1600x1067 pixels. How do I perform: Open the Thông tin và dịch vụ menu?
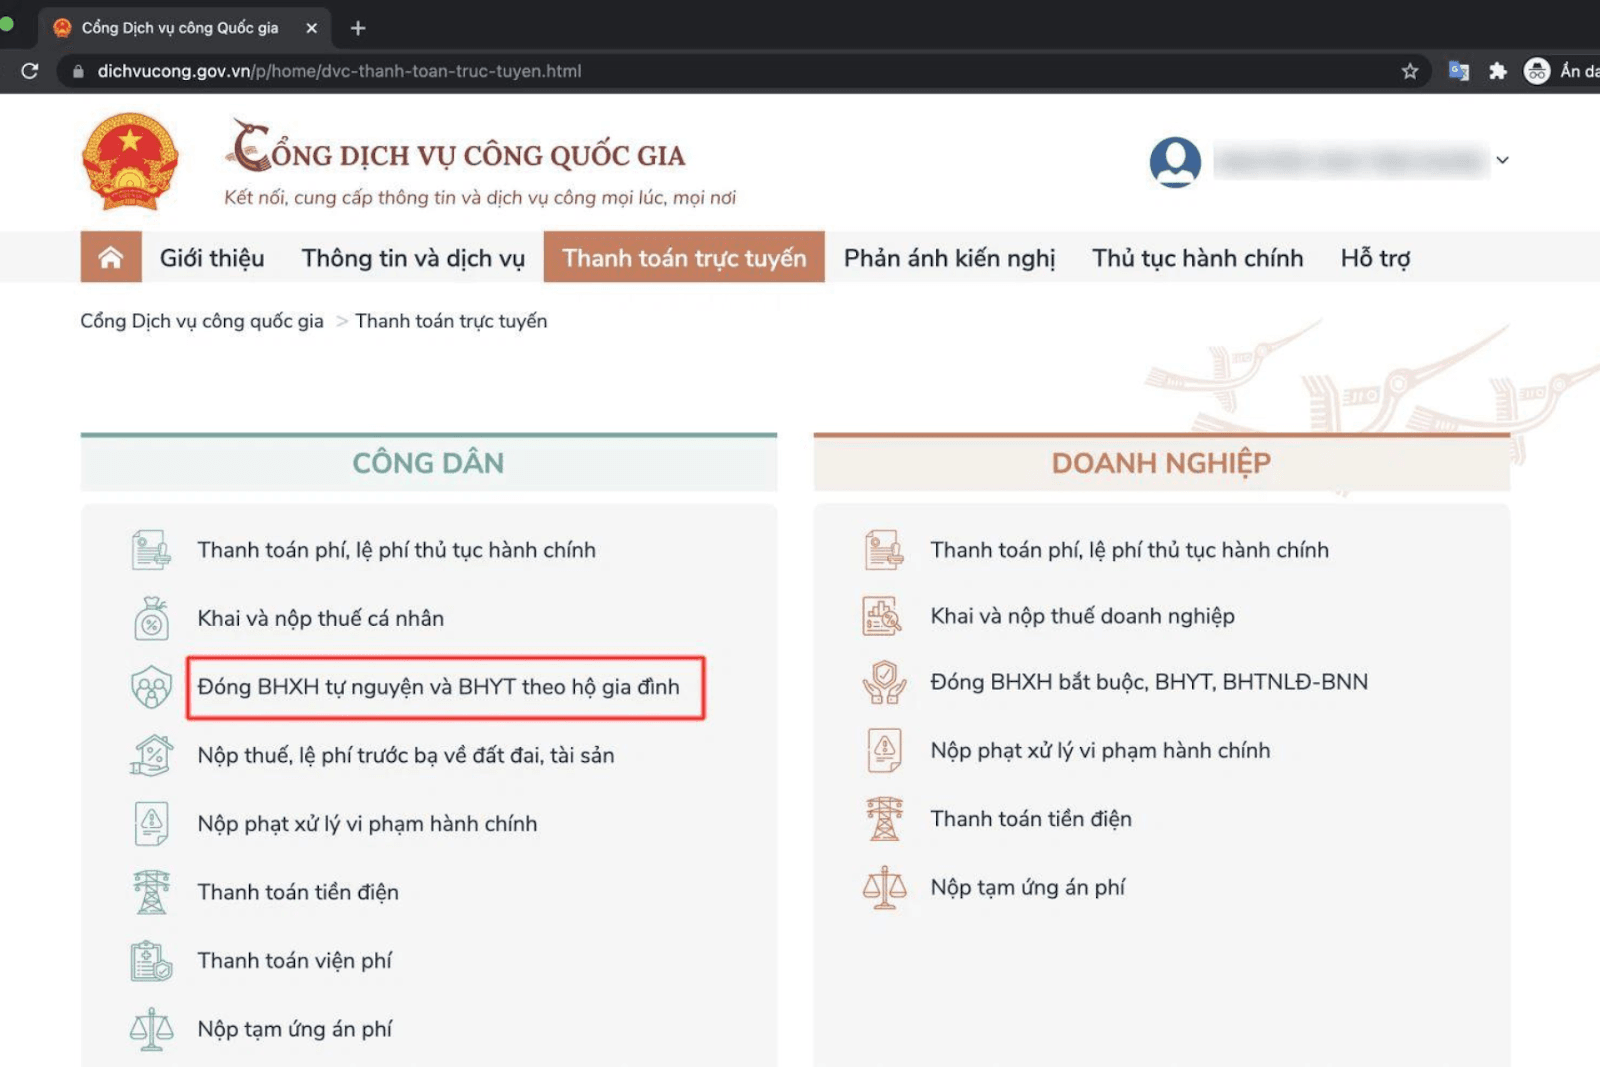tap(413, 258)
